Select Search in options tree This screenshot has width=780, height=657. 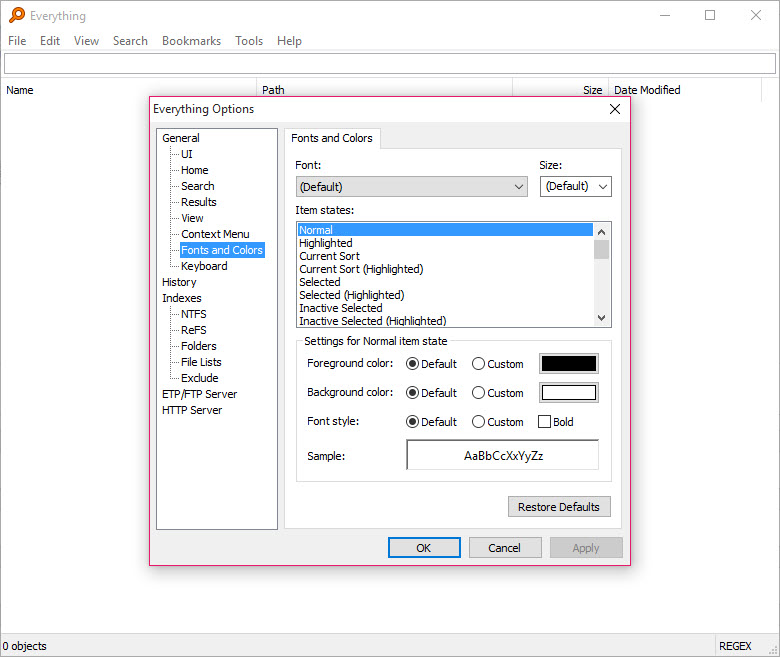[197, 186]
